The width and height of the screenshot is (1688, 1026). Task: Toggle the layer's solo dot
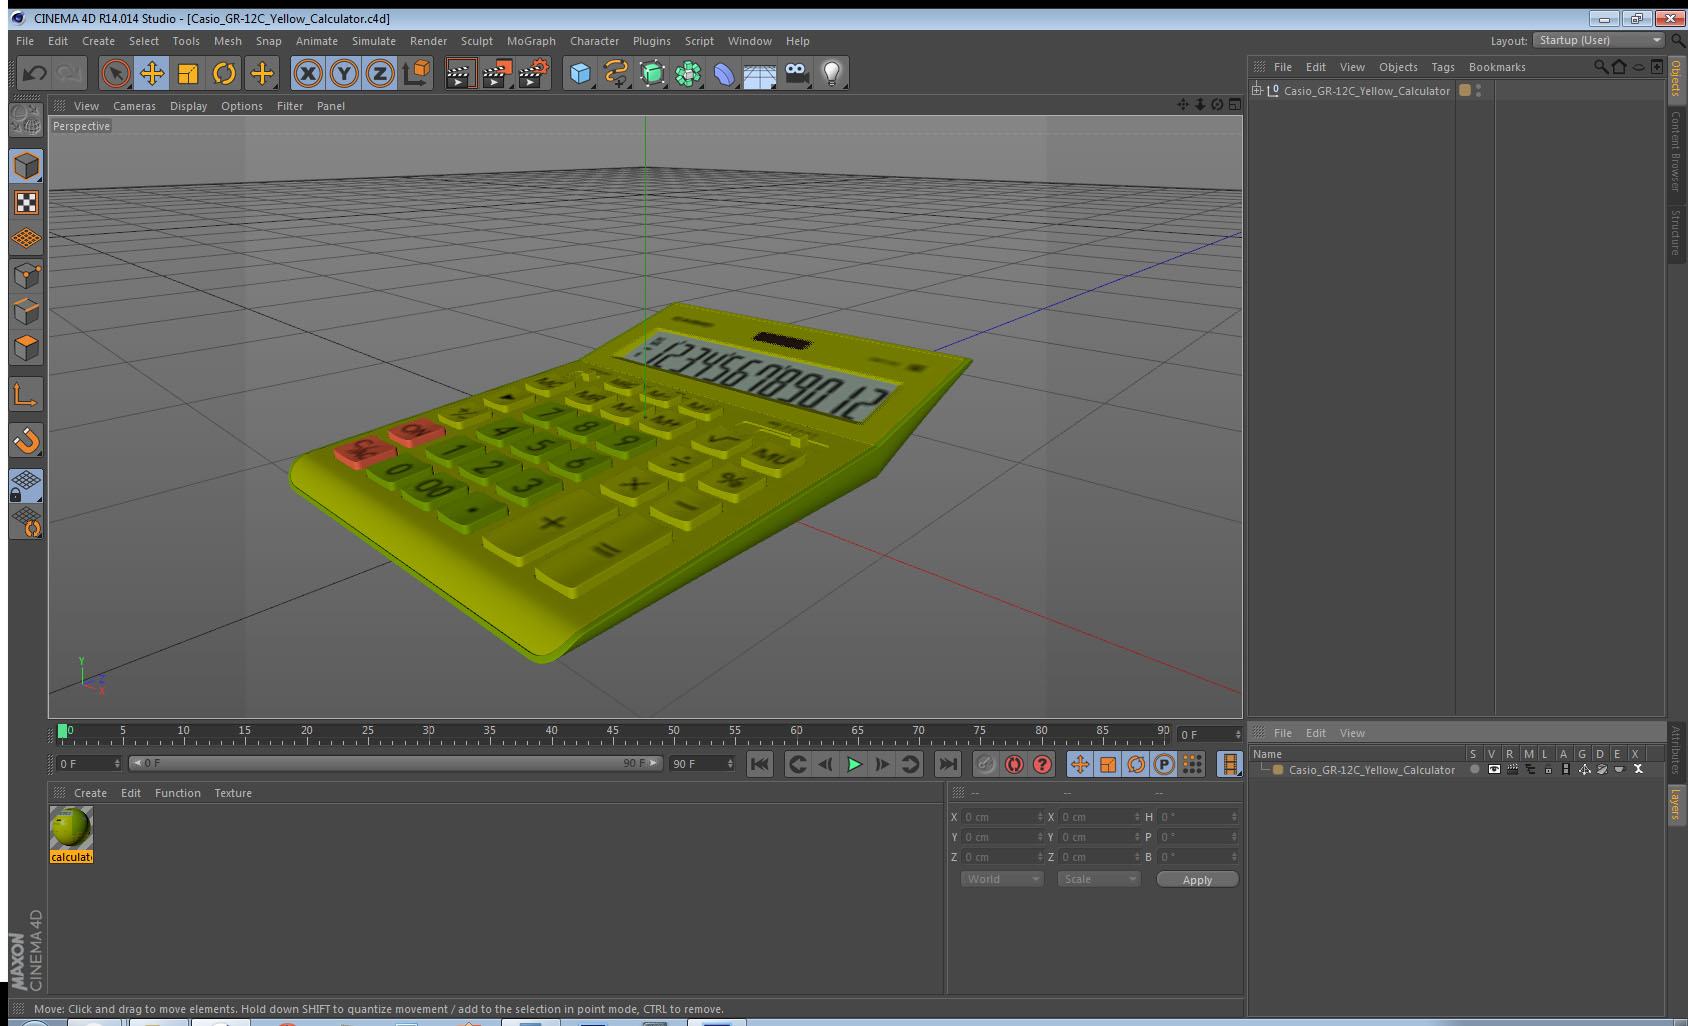(1474, 770)
